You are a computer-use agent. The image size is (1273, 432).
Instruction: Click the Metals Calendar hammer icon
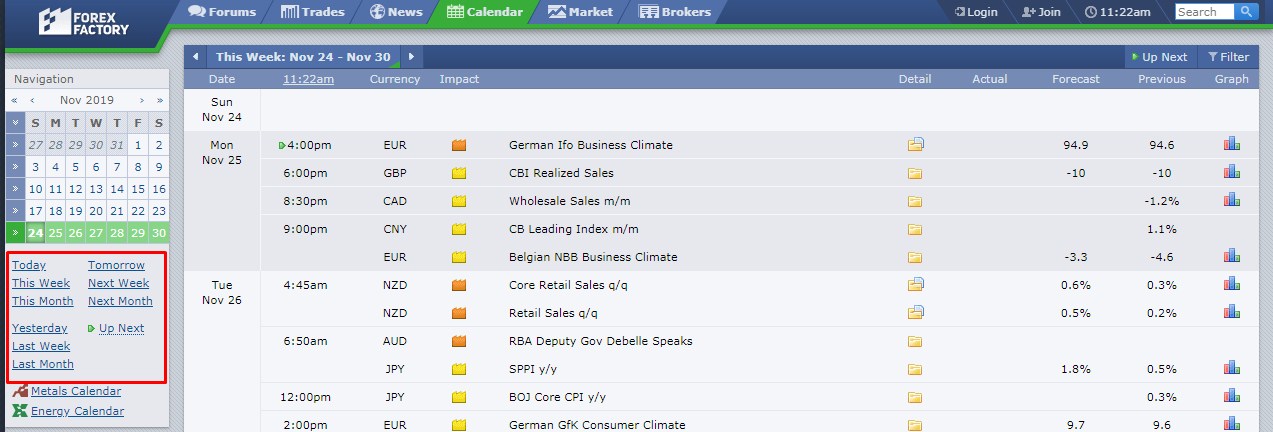[19, 391]
